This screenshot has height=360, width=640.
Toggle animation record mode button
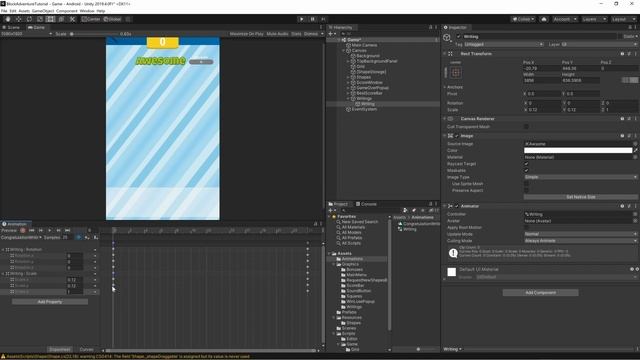pyautogui.click(x=23, y=231)
